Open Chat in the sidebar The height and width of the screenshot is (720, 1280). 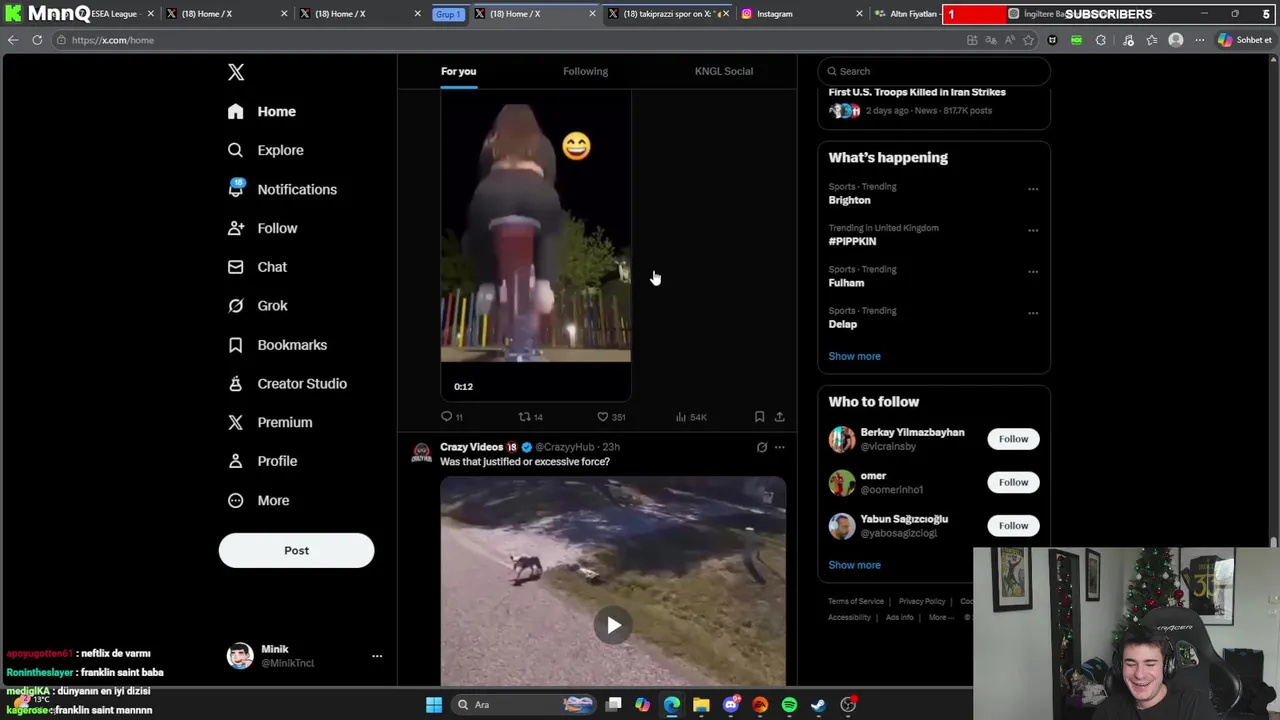pos(258,267)
